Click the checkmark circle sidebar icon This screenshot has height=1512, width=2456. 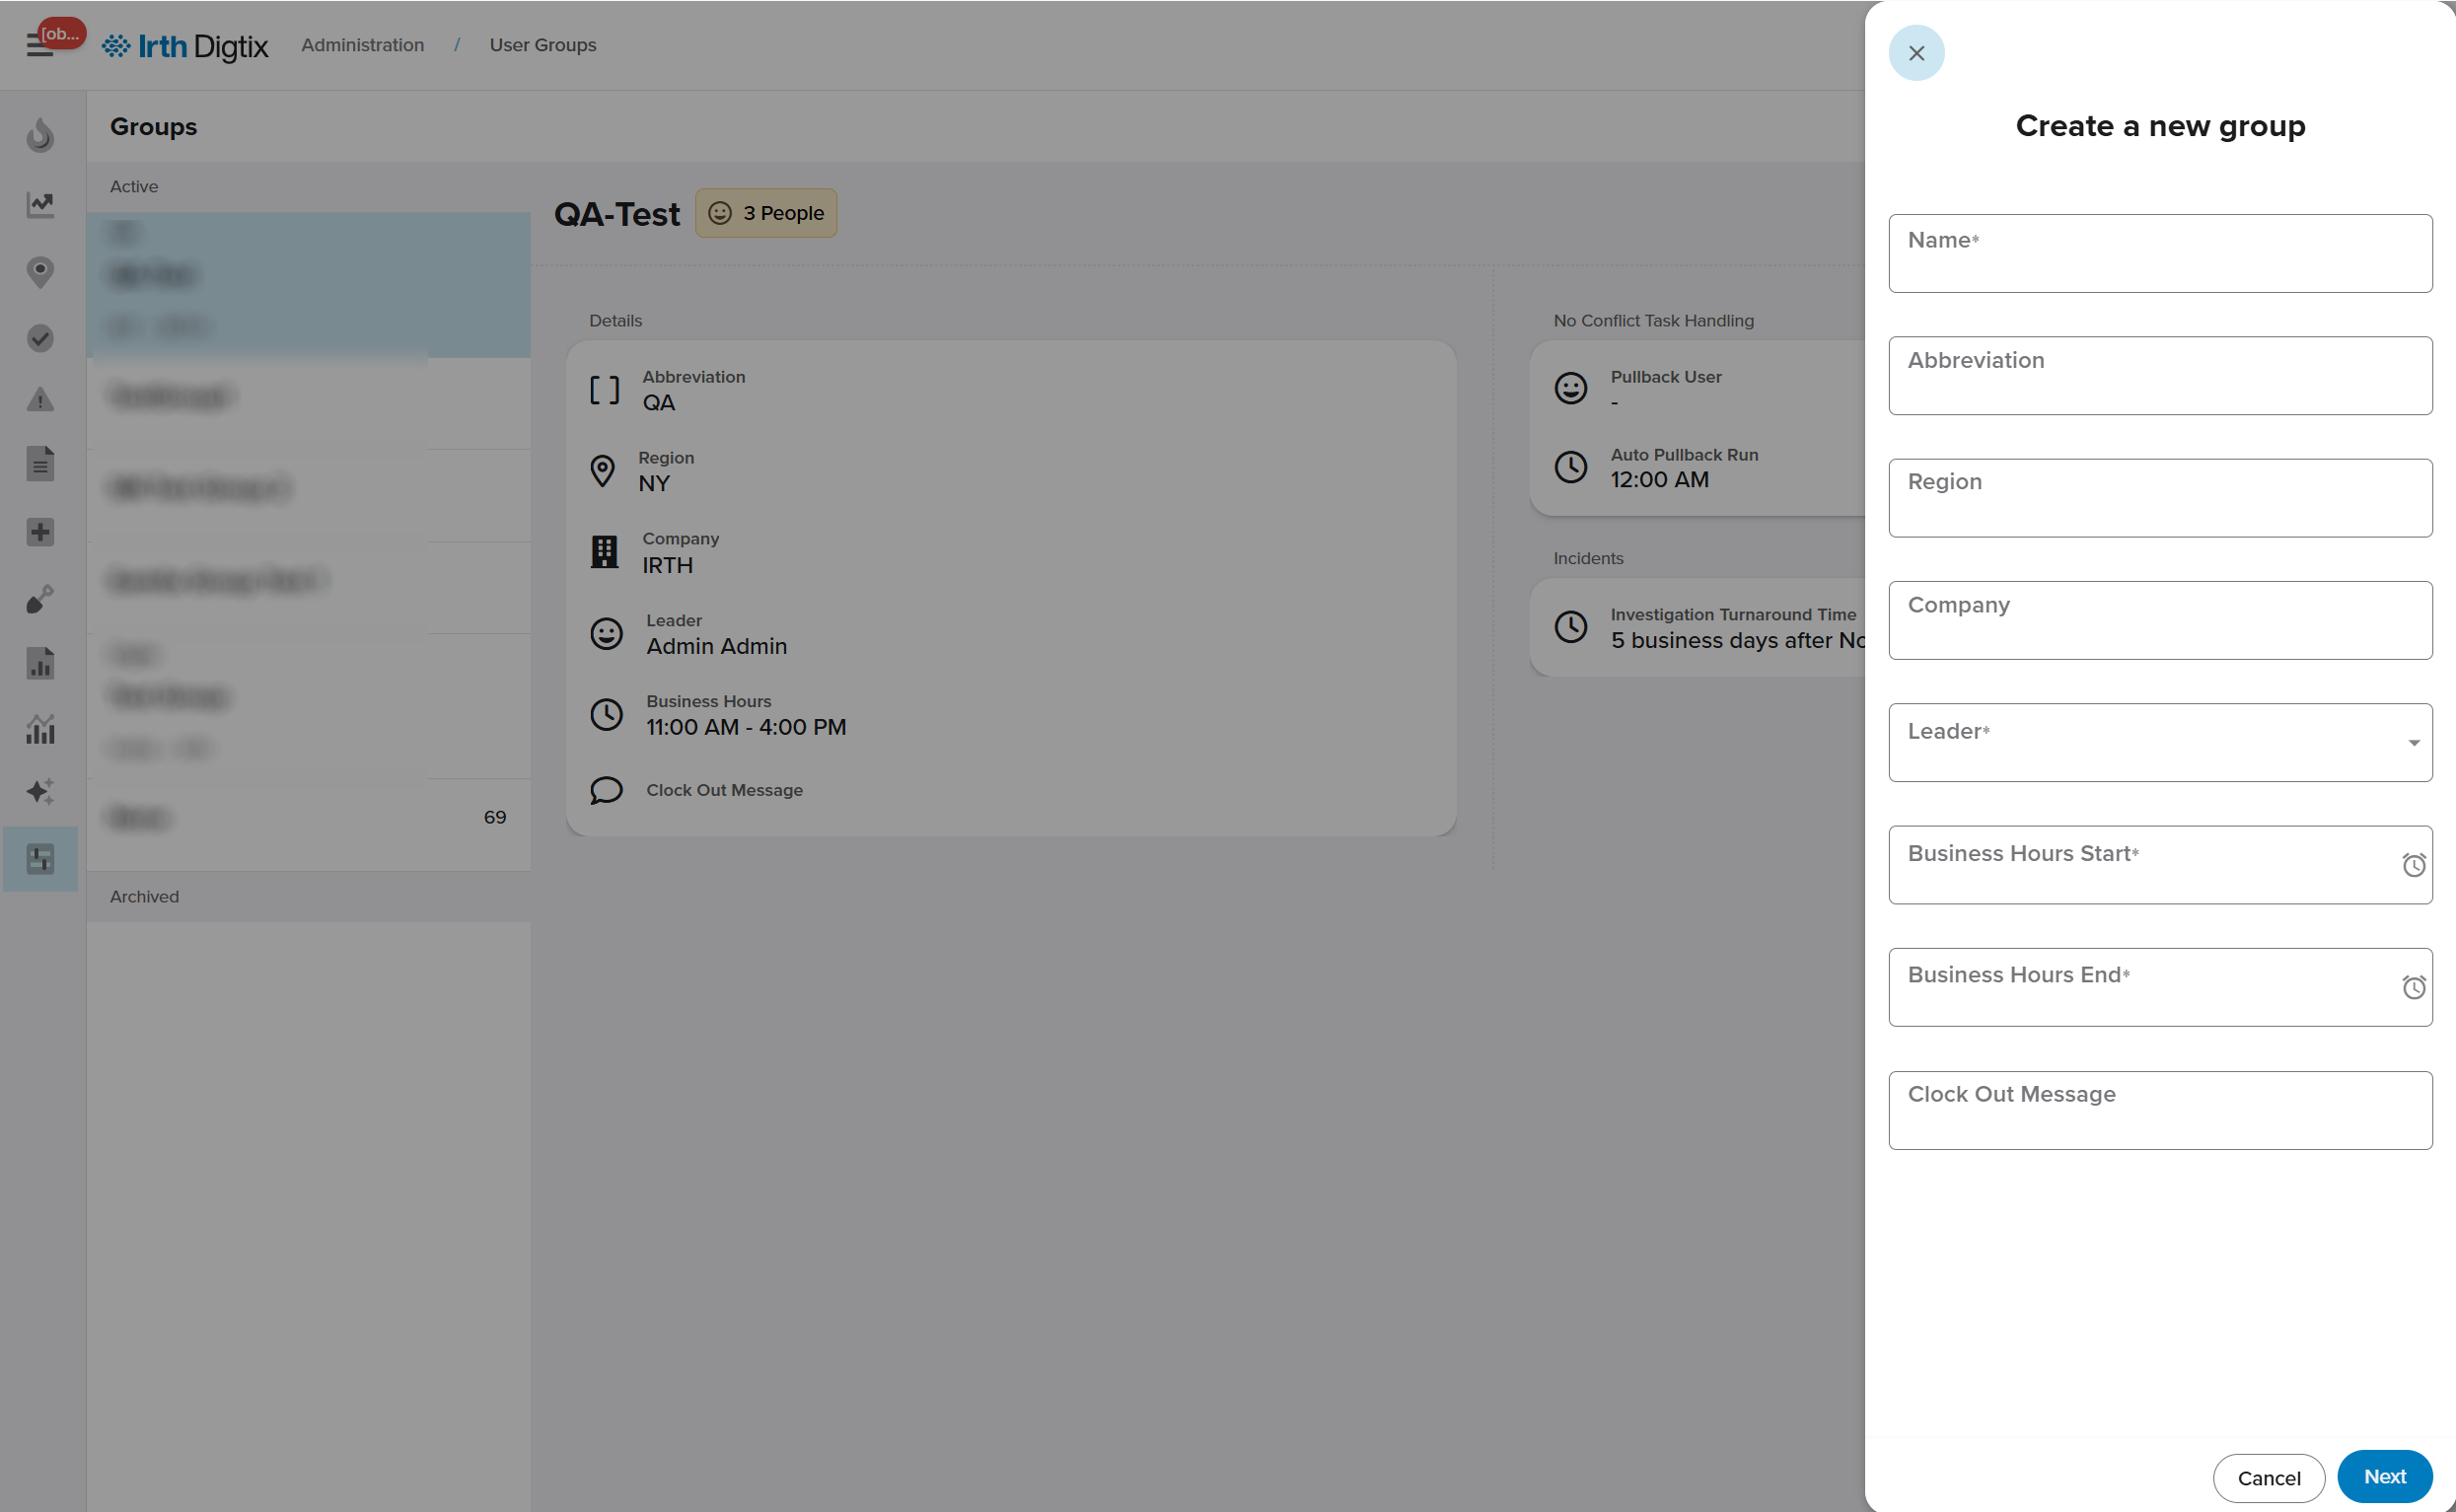tap(40, 338)
